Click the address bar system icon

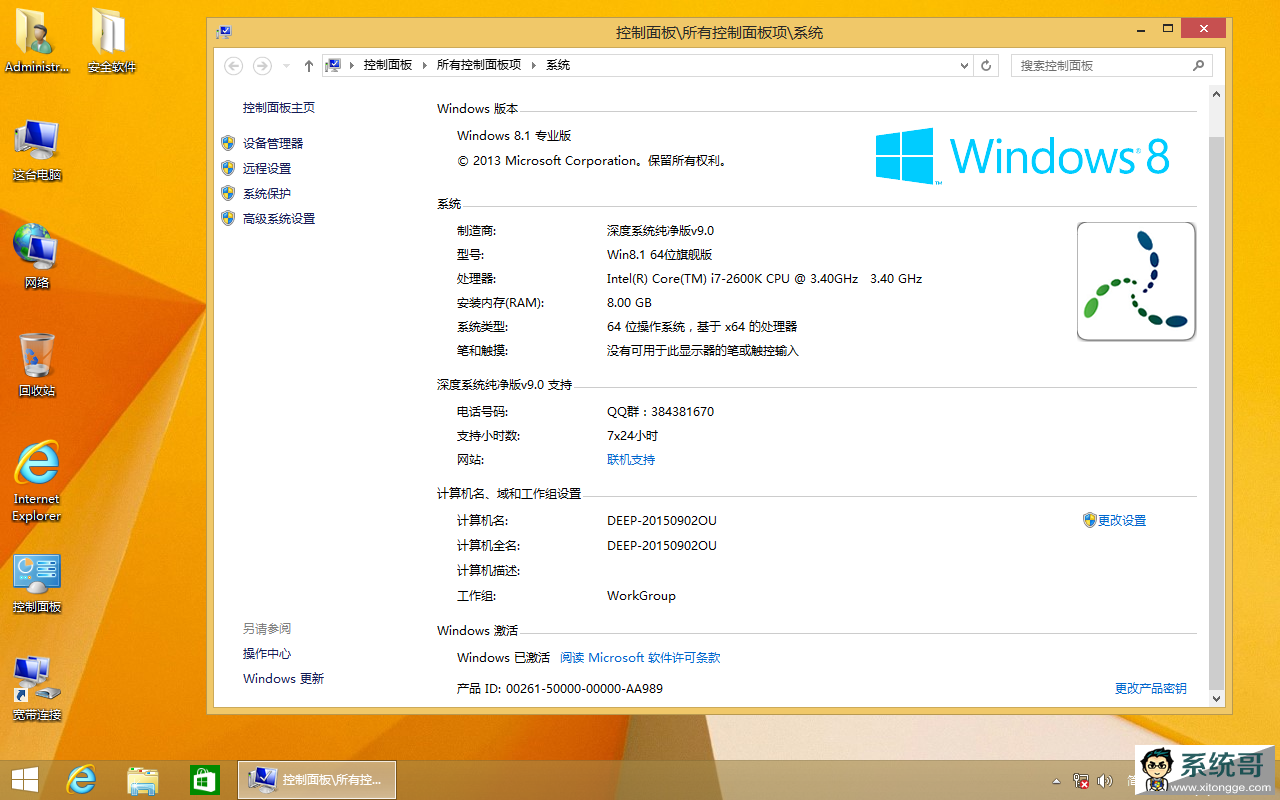pos(335,65)
